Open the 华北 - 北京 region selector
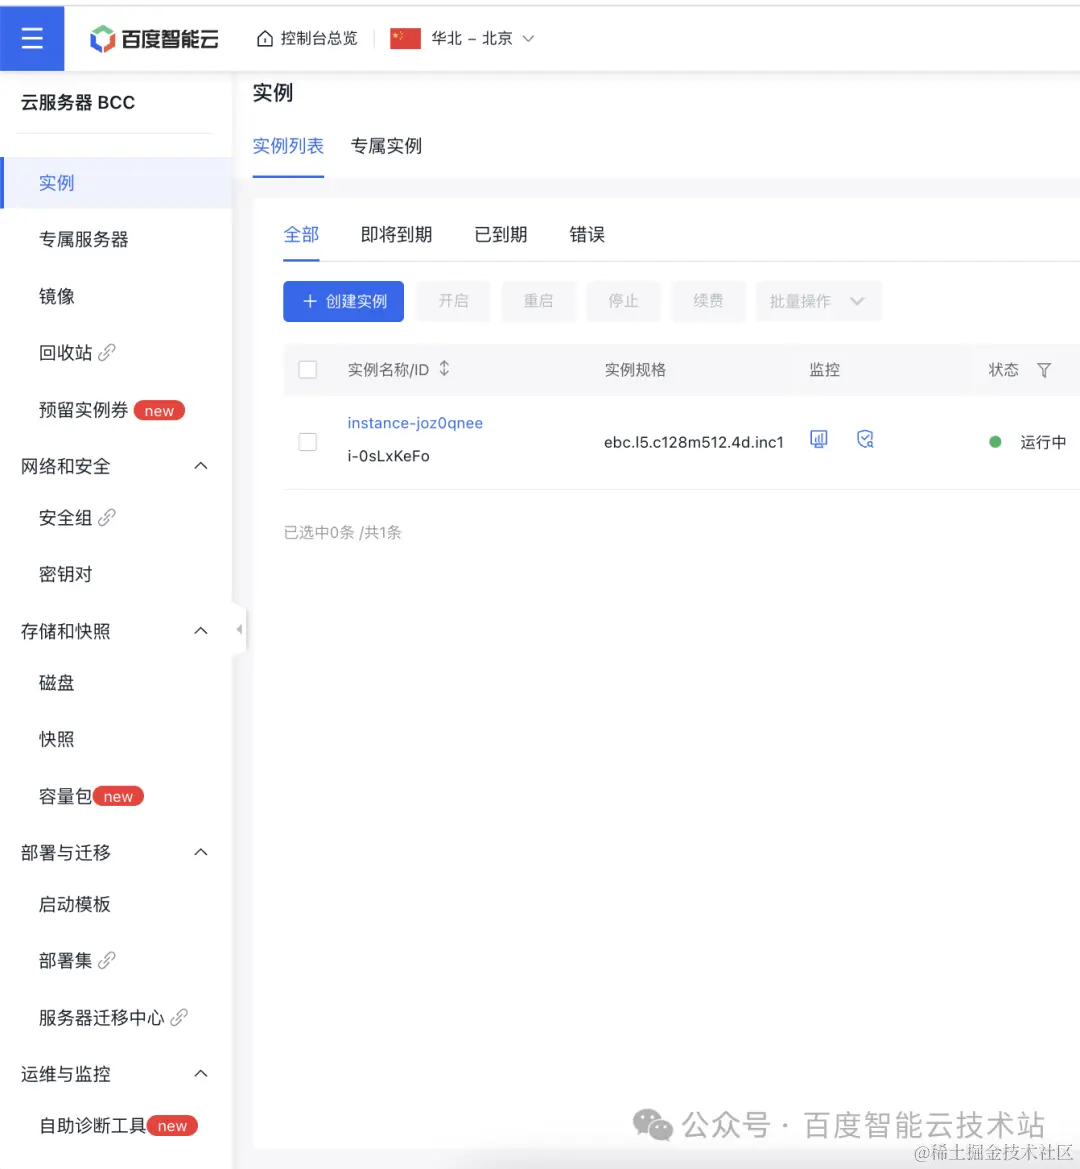Screen dimensions: 1080x1169 pos(462,38)
